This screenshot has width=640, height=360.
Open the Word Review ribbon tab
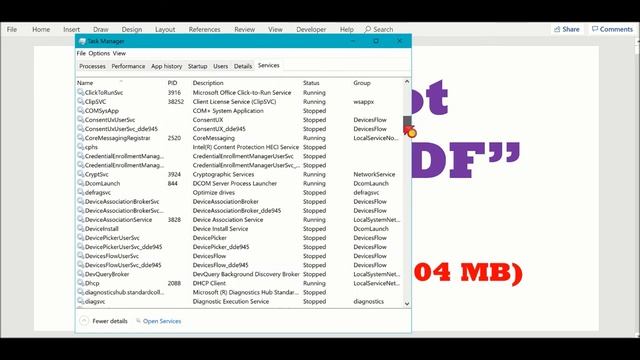244,29
